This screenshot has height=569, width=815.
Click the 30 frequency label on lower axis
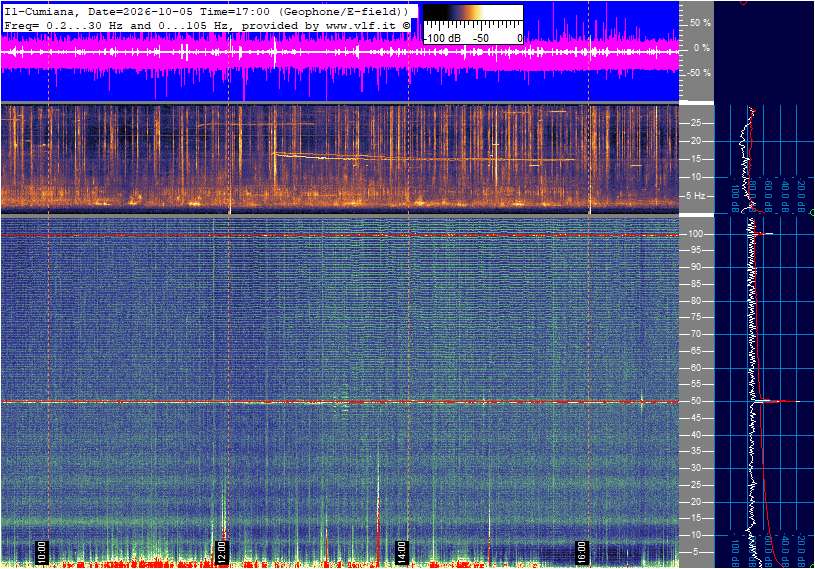[695, 468]
